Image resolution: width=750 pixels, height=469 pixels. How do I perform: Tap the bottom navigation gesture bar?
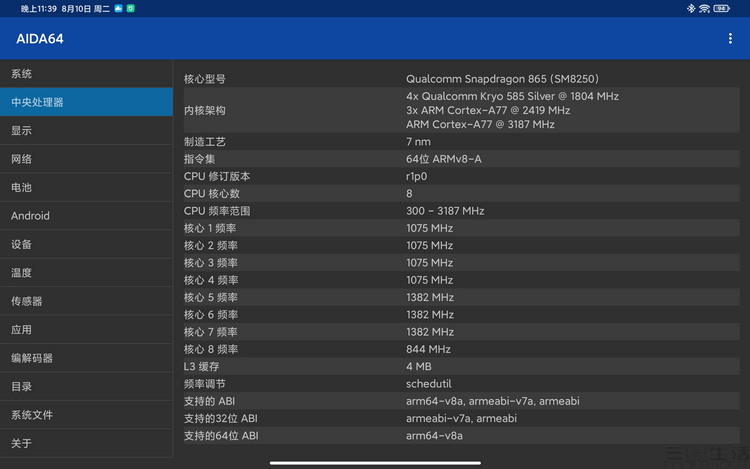coord(375,463)
